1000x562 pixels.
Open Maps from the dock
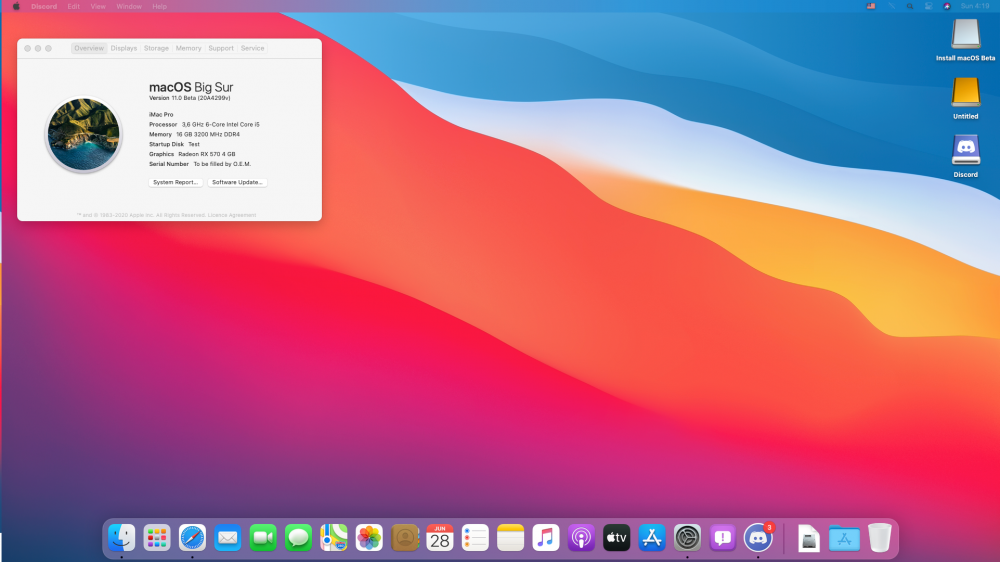pos(334,538)
